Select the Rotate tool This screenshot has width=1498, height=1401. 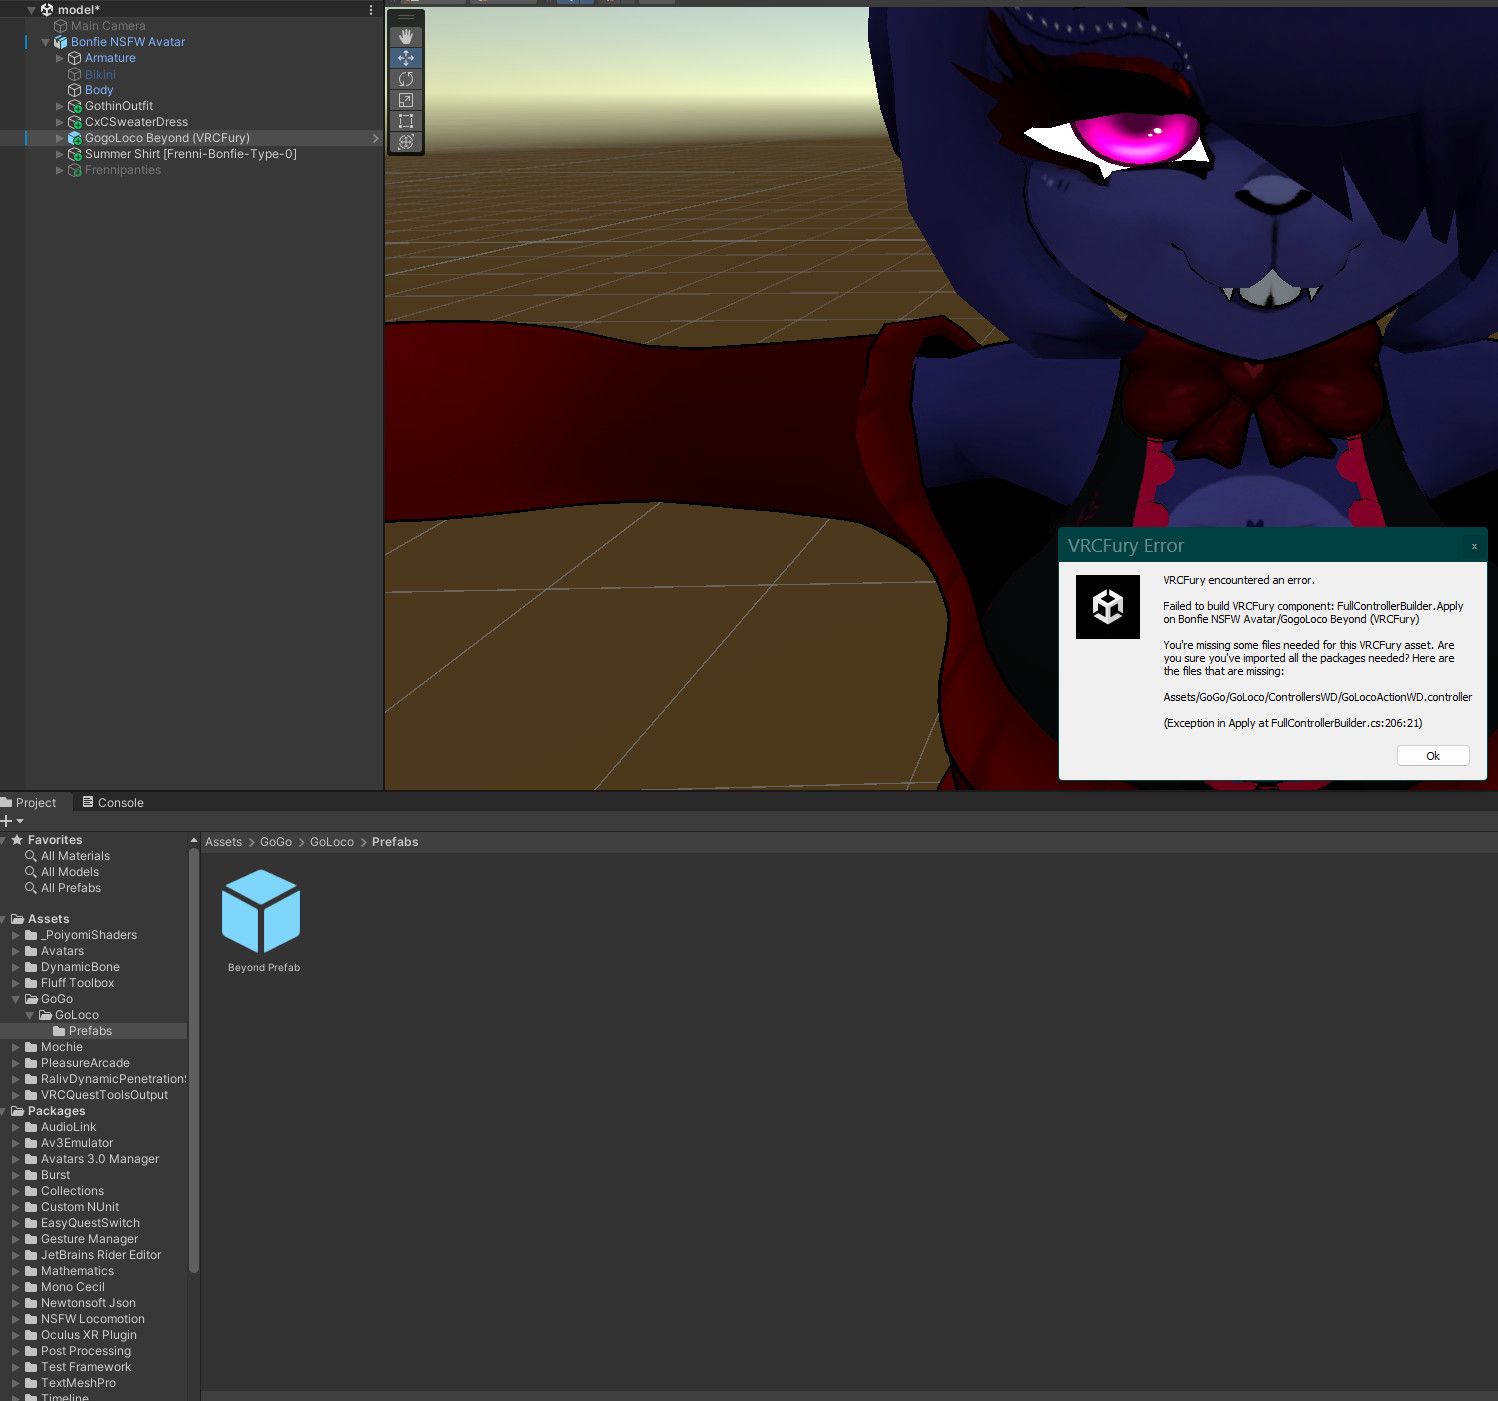tap(406, 79)
